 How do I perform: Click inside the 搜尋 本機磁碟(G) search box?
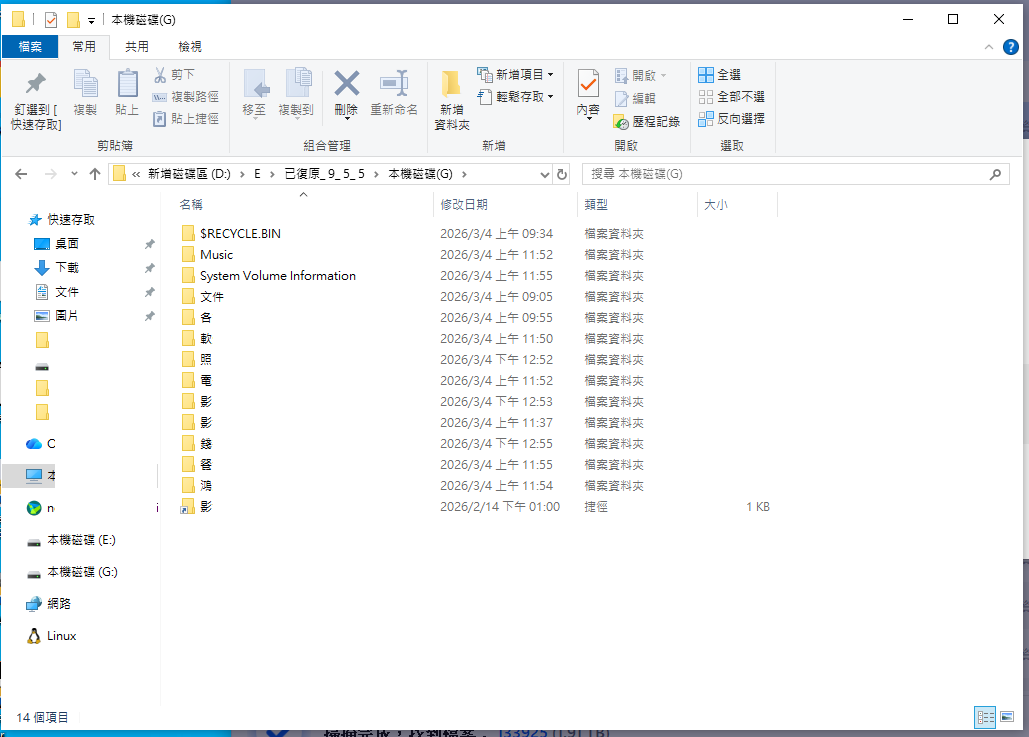click(x=790, y=173)
